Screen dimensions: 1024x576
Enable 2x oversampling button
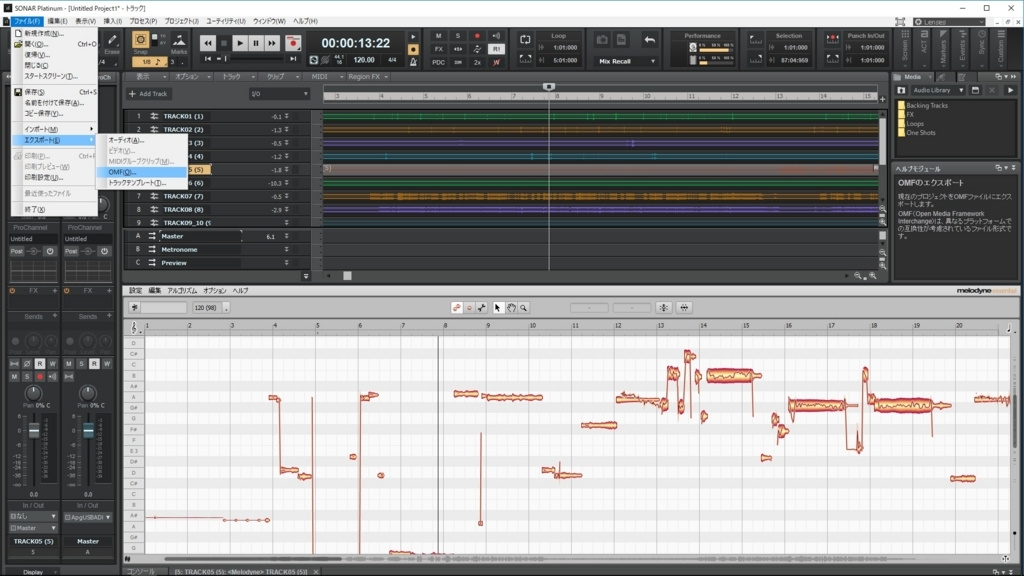click(x=477, y=62)
